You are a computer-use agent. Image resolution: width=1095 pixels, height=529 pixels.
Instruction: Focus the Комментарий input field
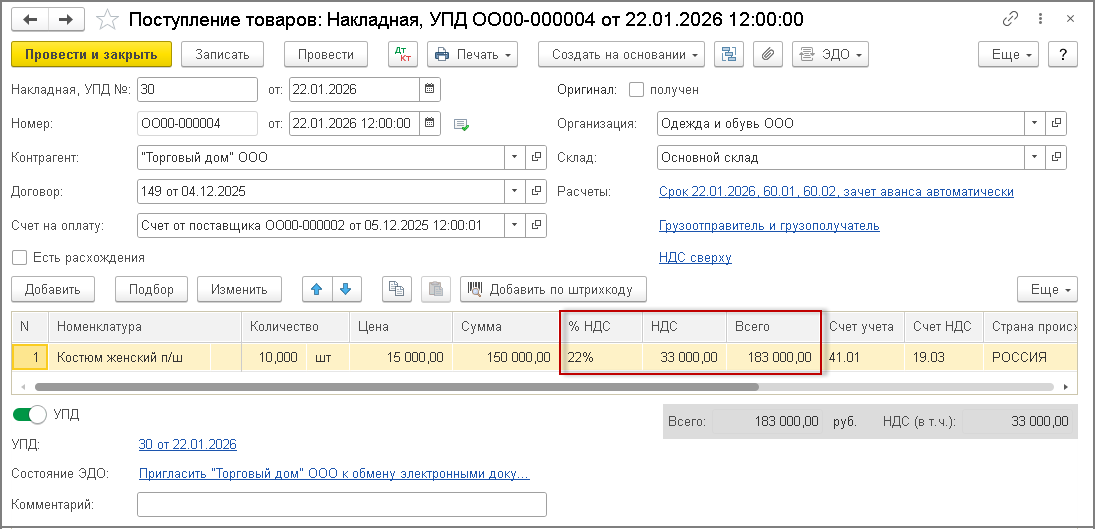[342, 505]
